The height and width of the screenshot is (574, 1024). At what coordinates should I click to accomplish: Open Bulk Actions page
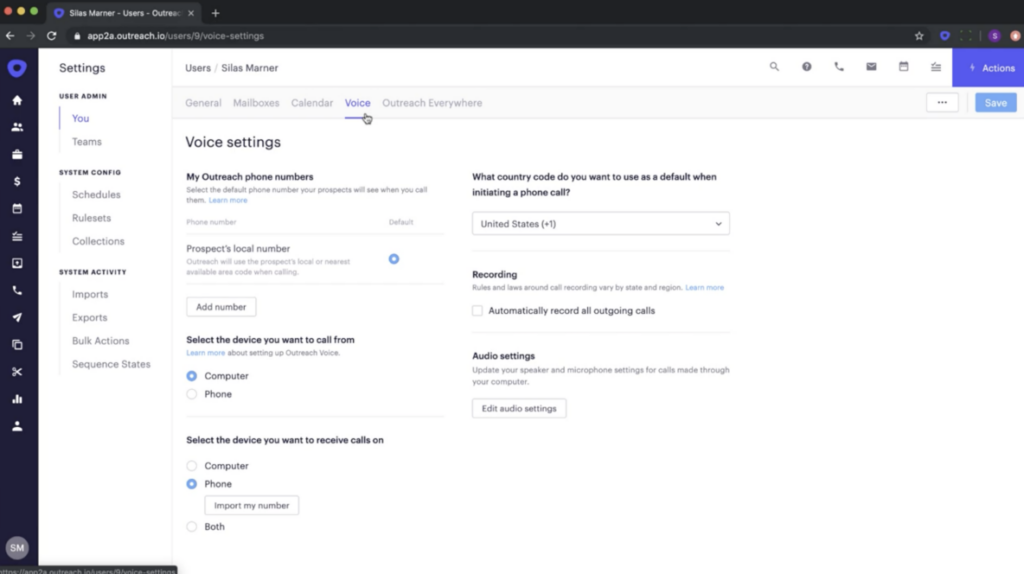click(101, 341)
